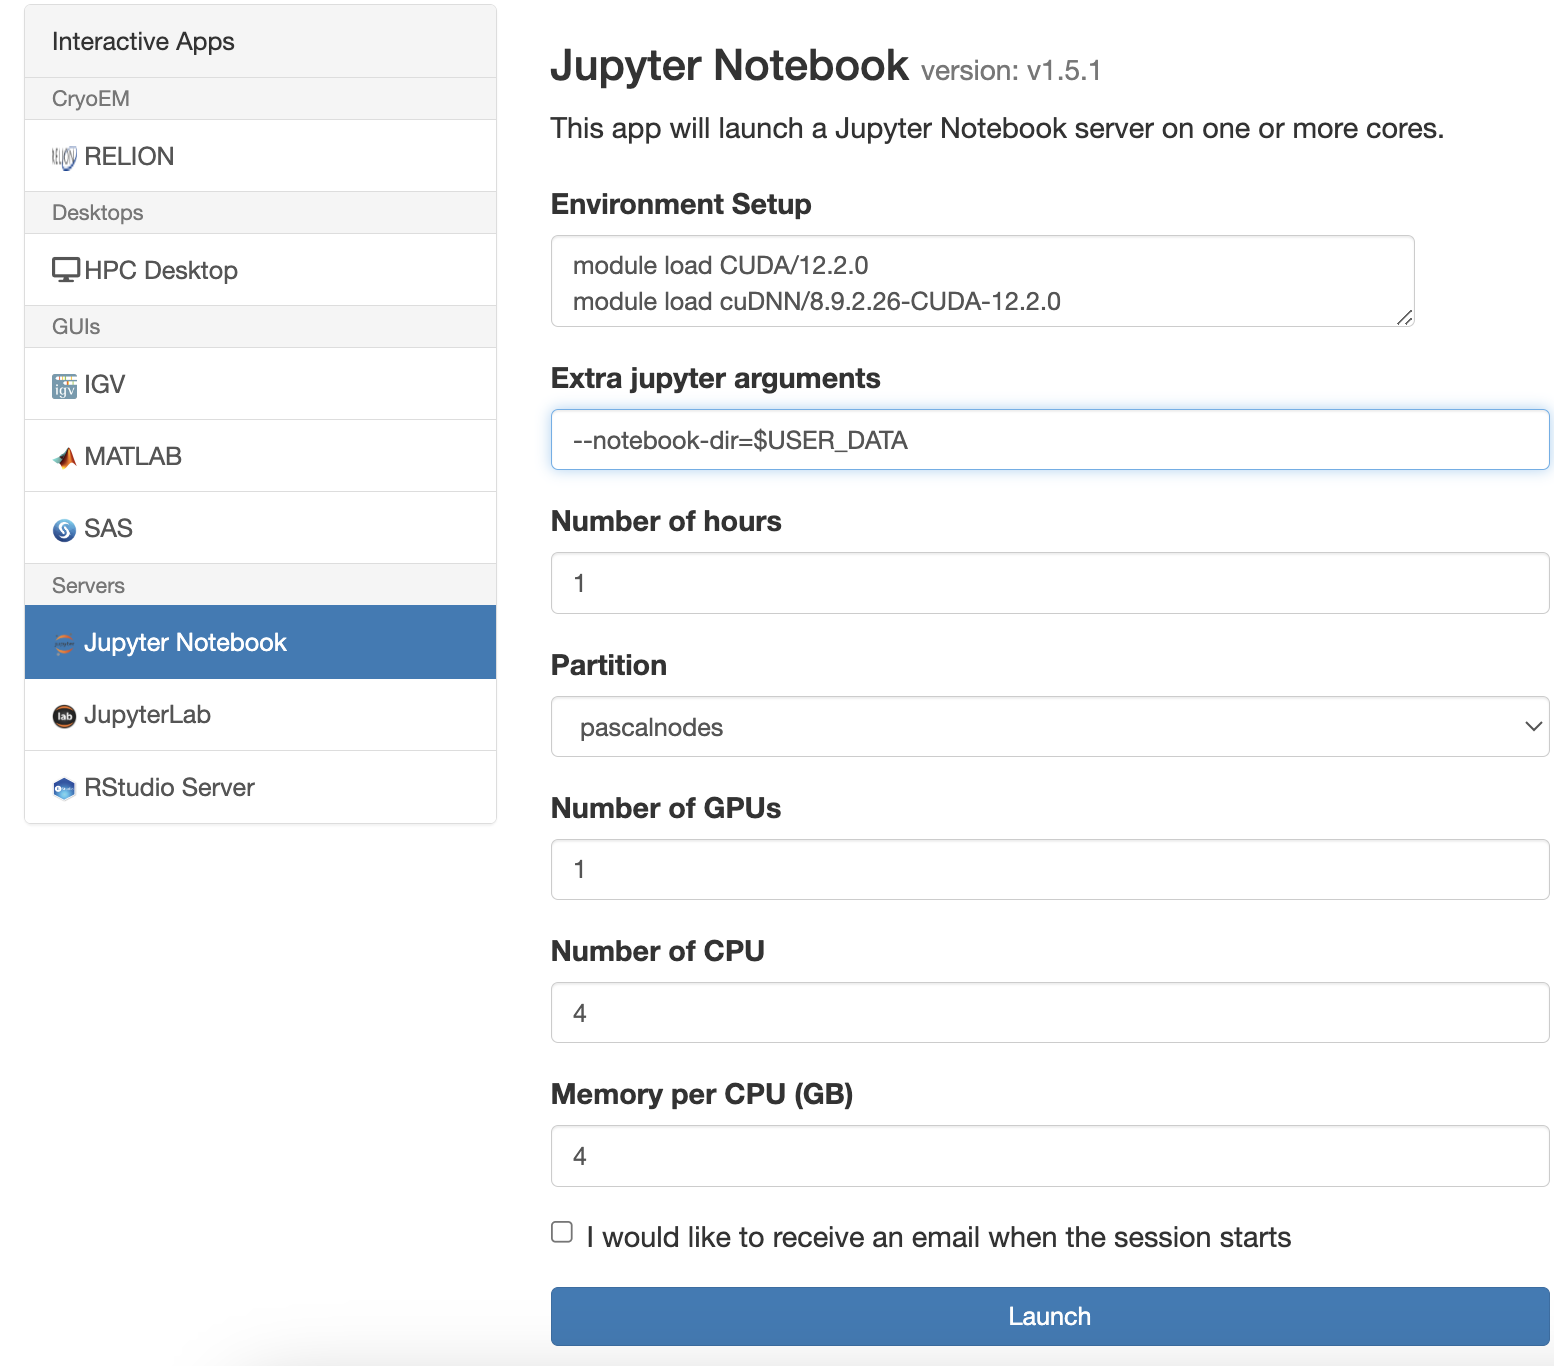
Task: Click the Number of GPUs field
Action: tap(1049, 869)
